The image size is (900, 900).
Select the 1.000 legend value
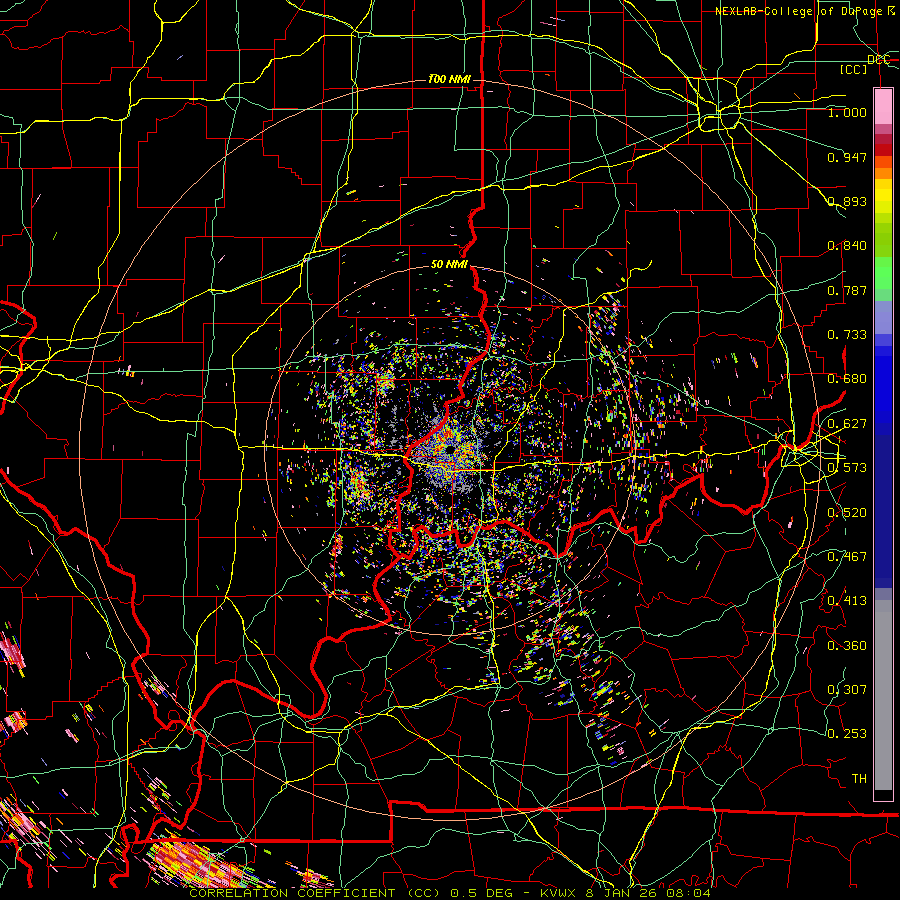(x=847, y=112)
